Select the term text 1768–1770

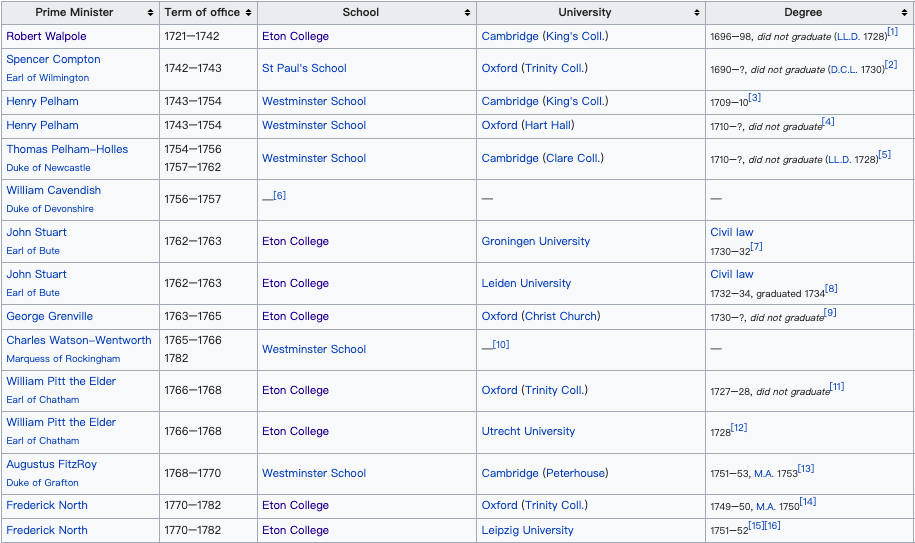pyautogui.click(x=193, y=473)
